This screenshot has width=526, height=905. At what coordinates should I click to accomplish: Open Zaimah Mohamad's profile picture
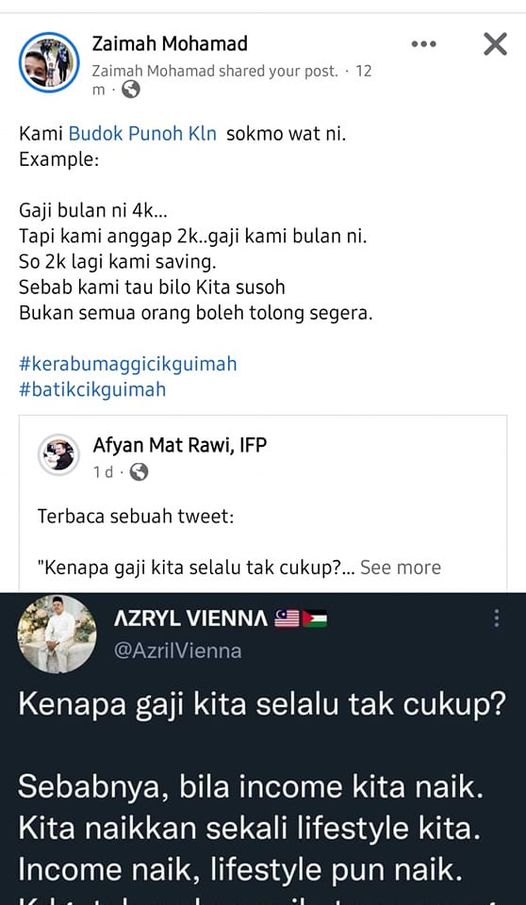pyautogui.click(x=49, y=62)
